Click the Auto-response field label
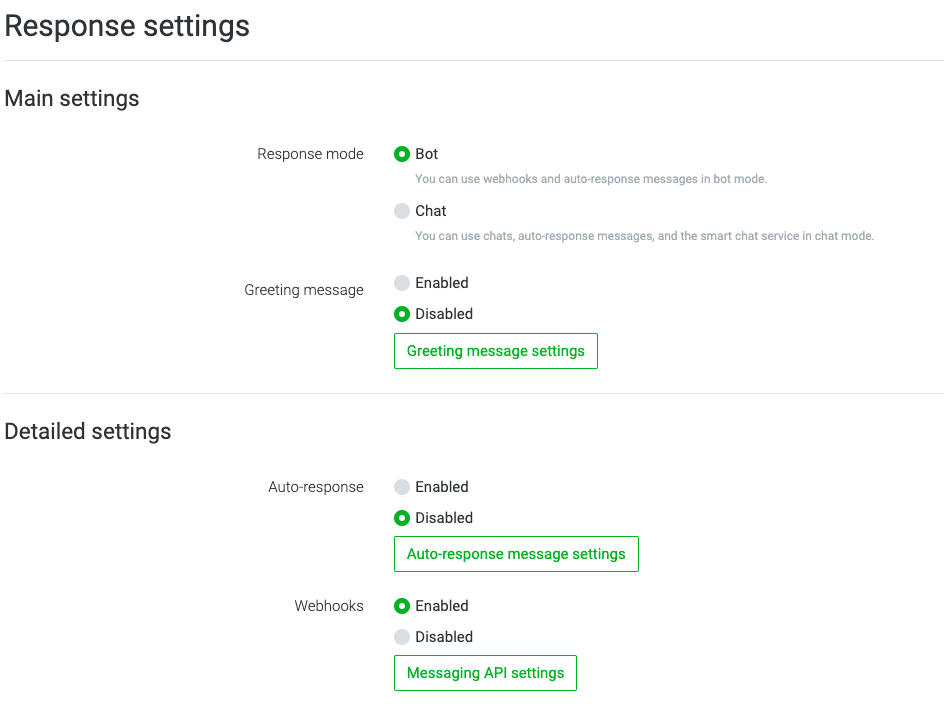The width and height of the screenshot is (944, 721). pyautogui.click(x=316, y=487)
